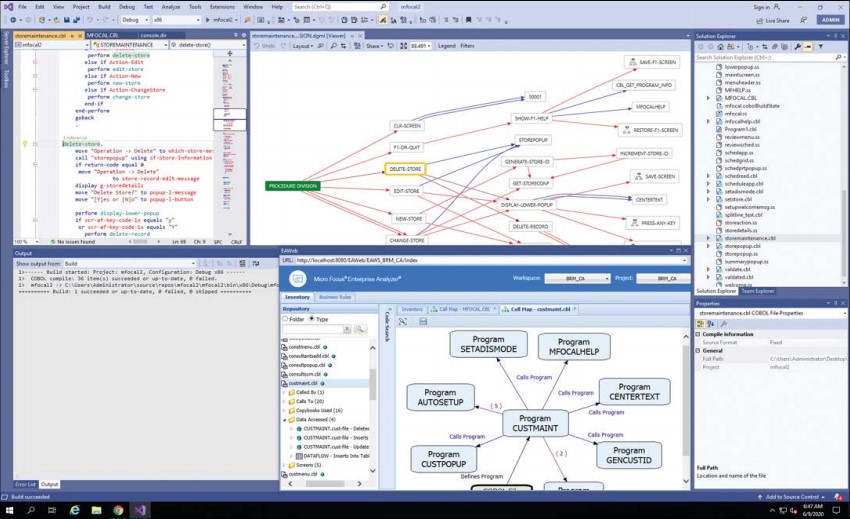The width and height of the screenshot is (850, 519).
Task: Click the Toggle Word Wrap icon in Output toolbar
Action: point(255,264)
